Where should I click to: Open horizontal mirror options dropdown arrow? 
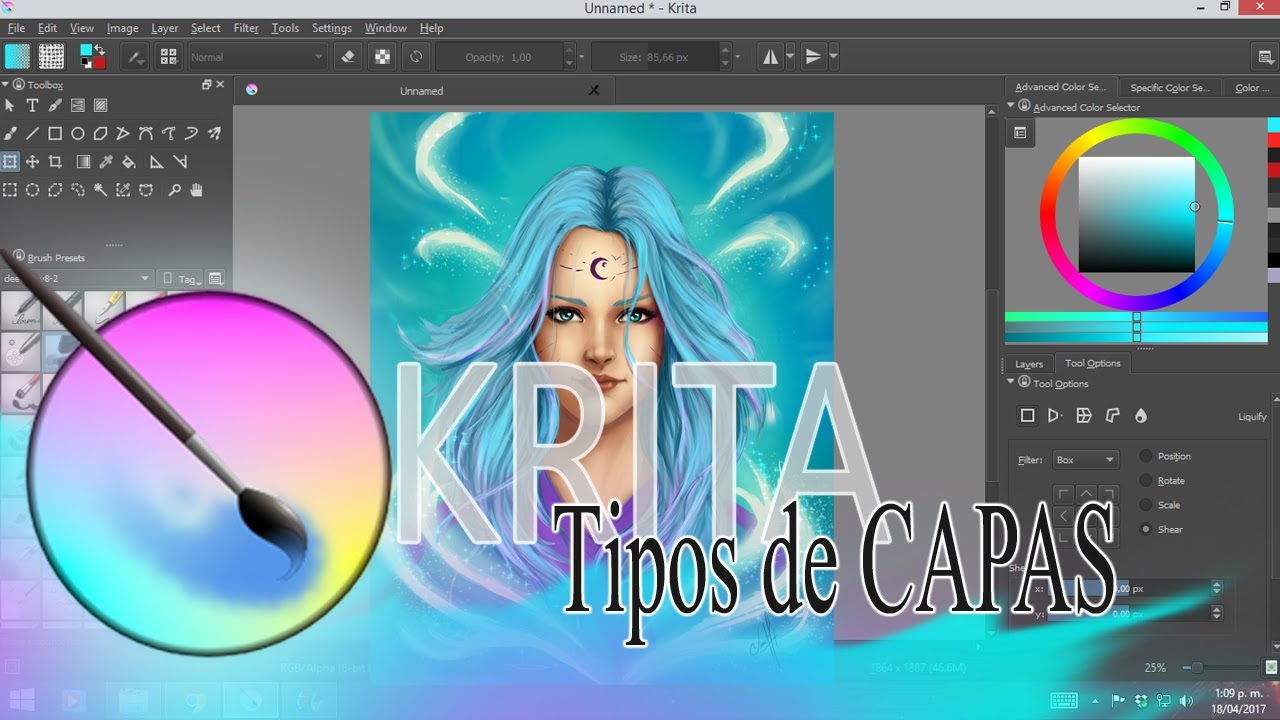coord(790,57)
